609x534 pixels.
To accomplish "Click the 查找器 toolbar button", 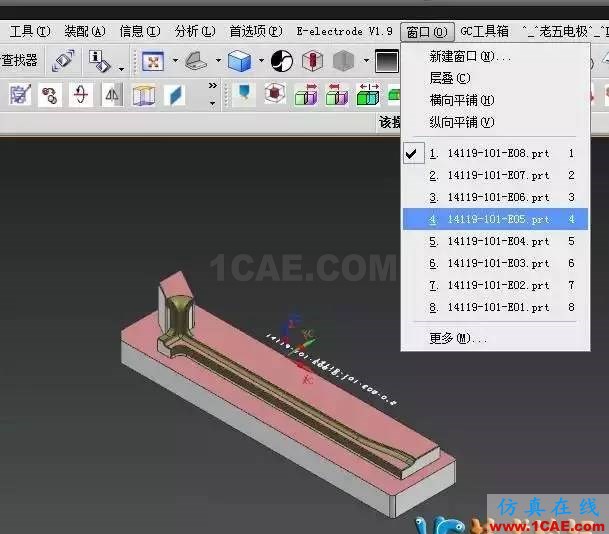I will pos(19,60).
